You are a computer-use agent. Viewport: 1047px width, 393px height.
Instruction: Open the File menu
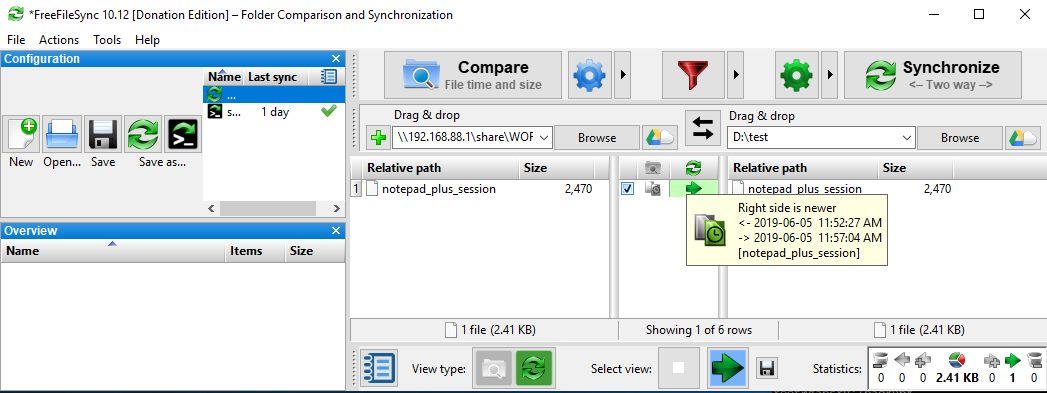coord(16,40)
